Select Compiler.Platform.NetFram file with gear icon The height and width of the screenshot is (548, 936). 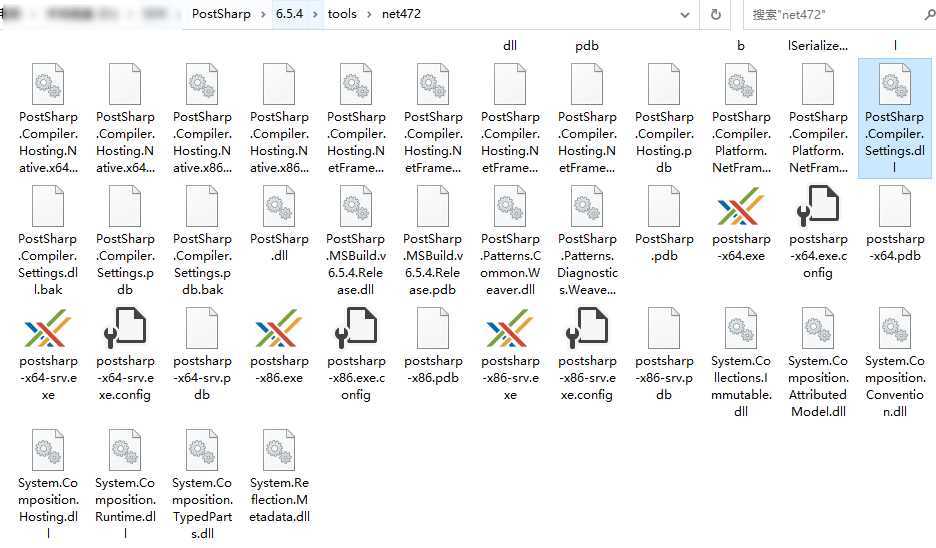[741, 119]
